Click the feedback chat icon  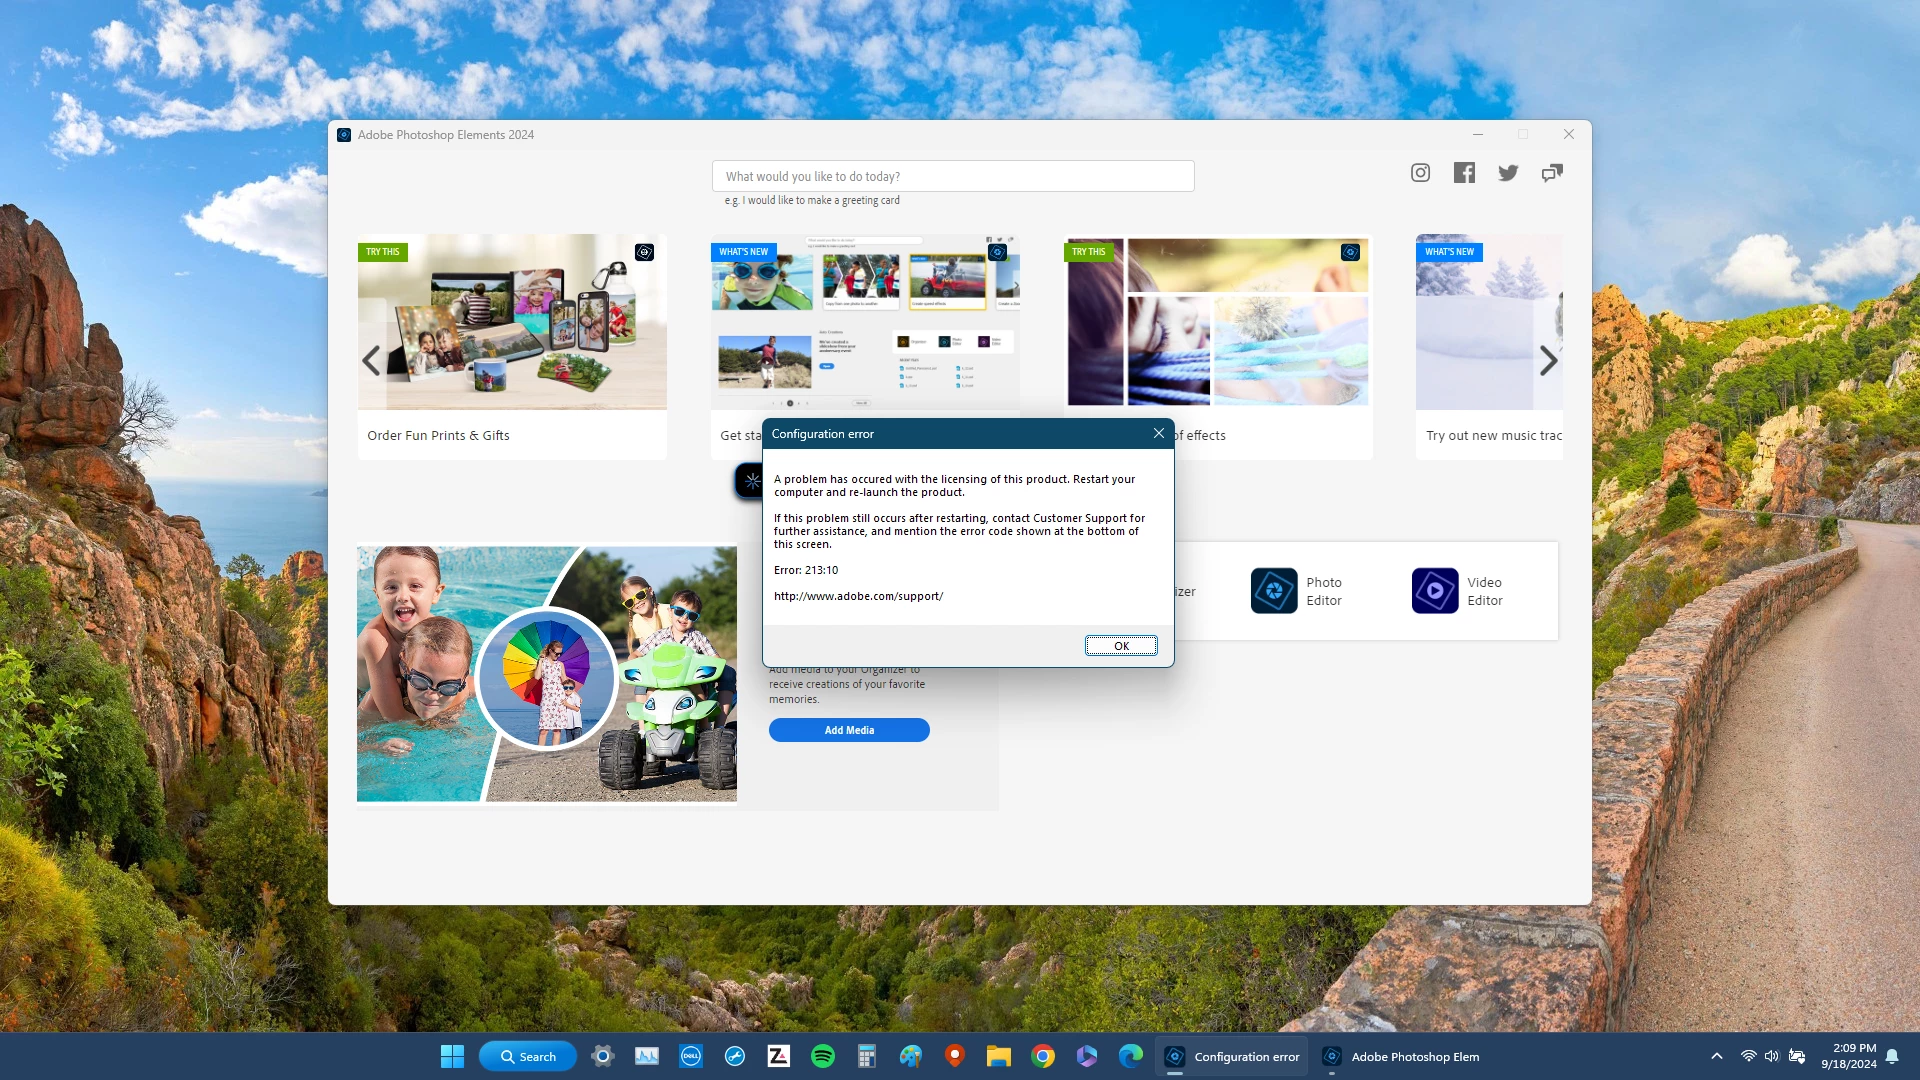(x=1552, y=173)
